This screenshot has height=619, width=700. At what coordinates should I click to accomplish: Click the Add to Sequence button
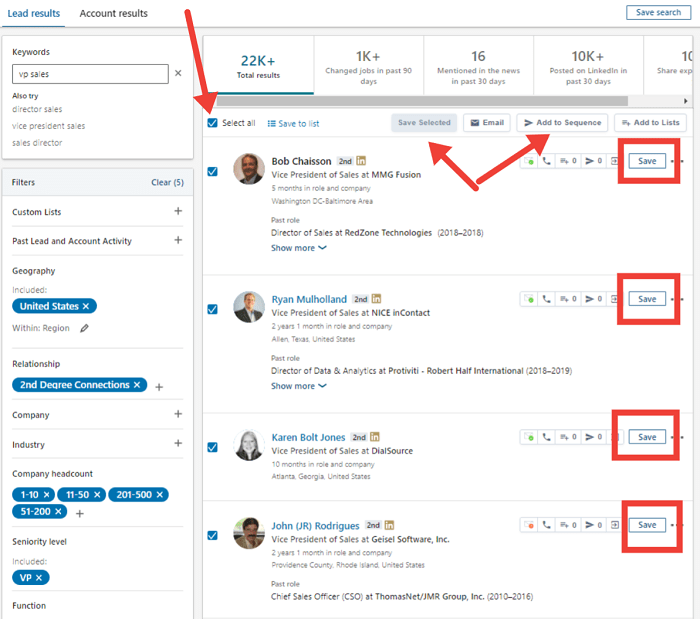(x=562, y=122)
